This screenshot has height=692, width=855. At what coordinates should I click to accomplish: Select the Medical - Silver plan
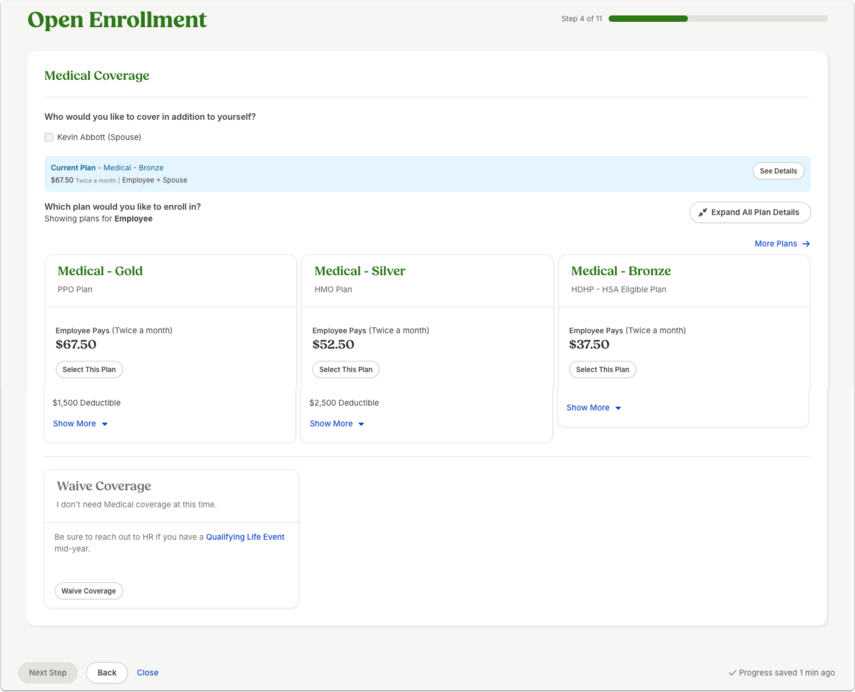(x=346, y=370)
